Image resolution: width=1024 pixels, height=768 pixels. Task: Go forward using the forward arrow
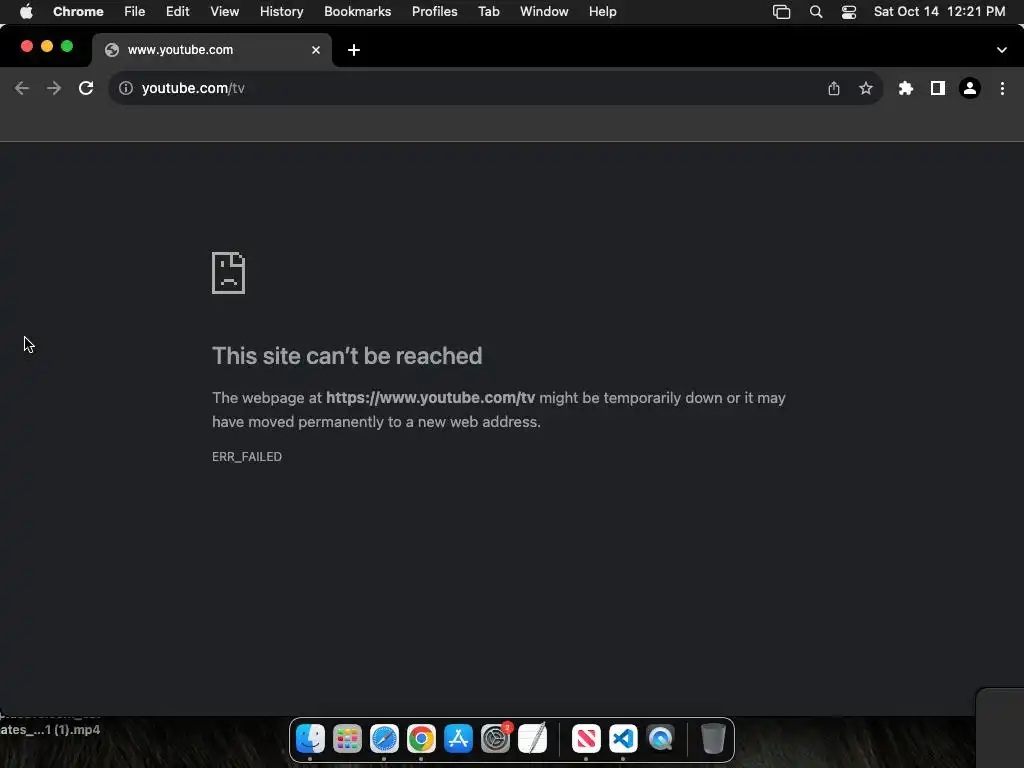point(54,88)
